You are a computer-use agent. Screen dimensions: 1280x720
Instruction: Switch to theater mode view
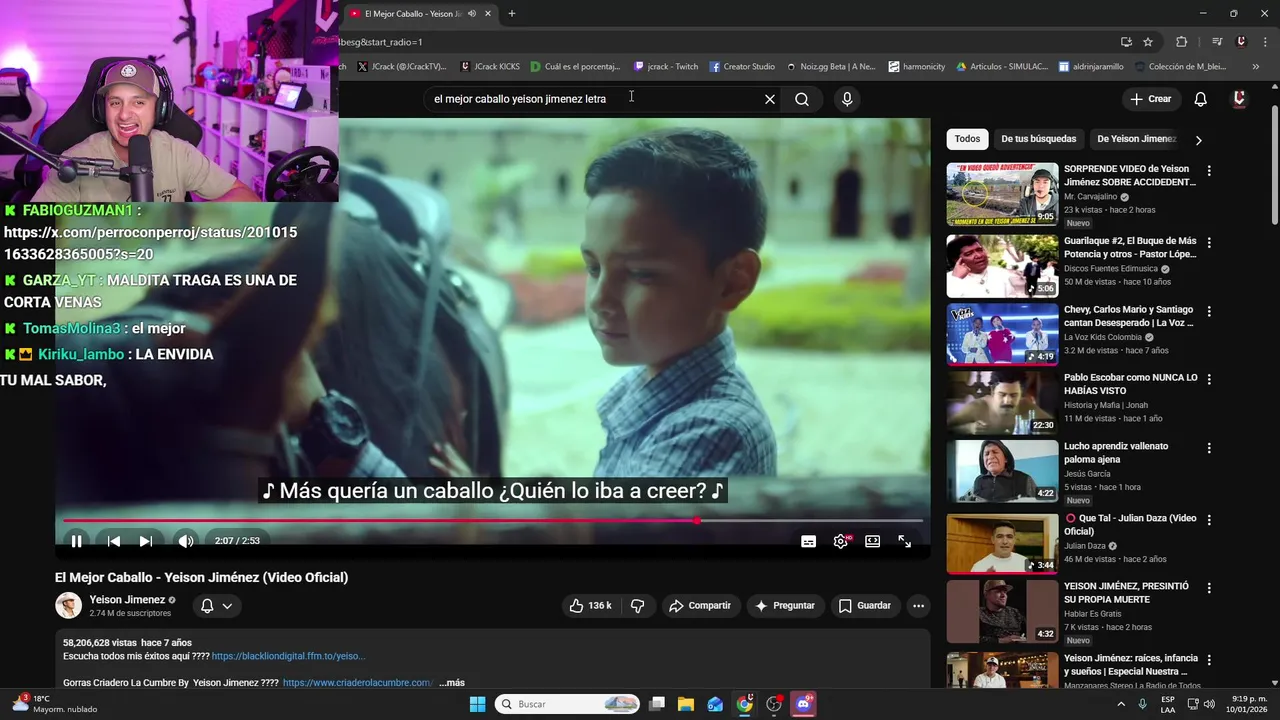[873, 541]
